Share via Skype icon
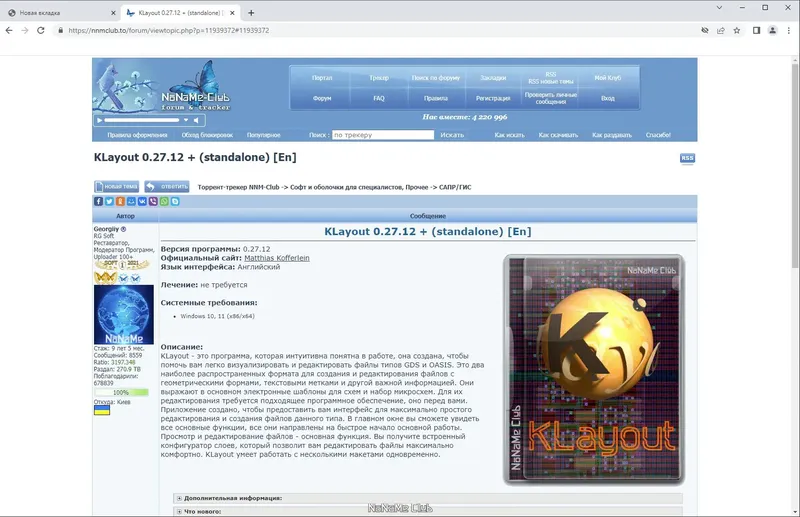Viewport: 800px width, 517px height. (x=175, y=202)
